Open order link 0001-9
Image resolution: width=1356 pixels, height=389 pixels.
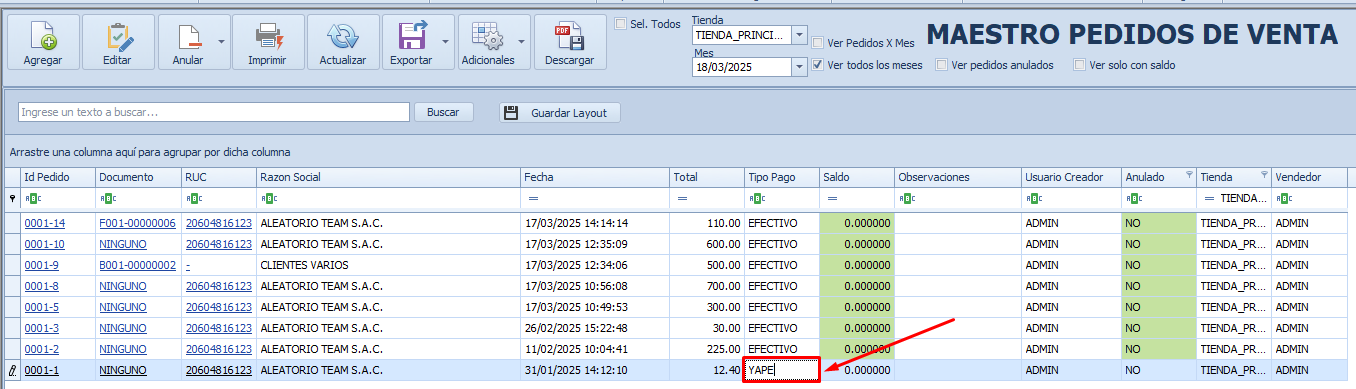(42, 265)
